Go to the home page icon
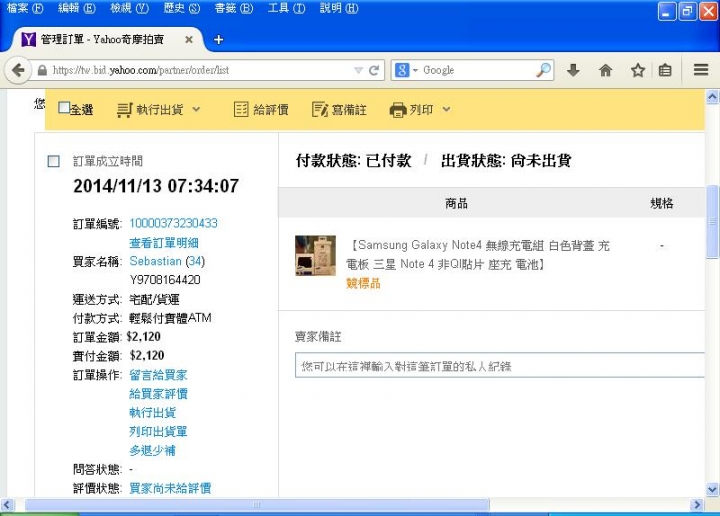This screenshot has height=516, width=720. coord(605,70)
